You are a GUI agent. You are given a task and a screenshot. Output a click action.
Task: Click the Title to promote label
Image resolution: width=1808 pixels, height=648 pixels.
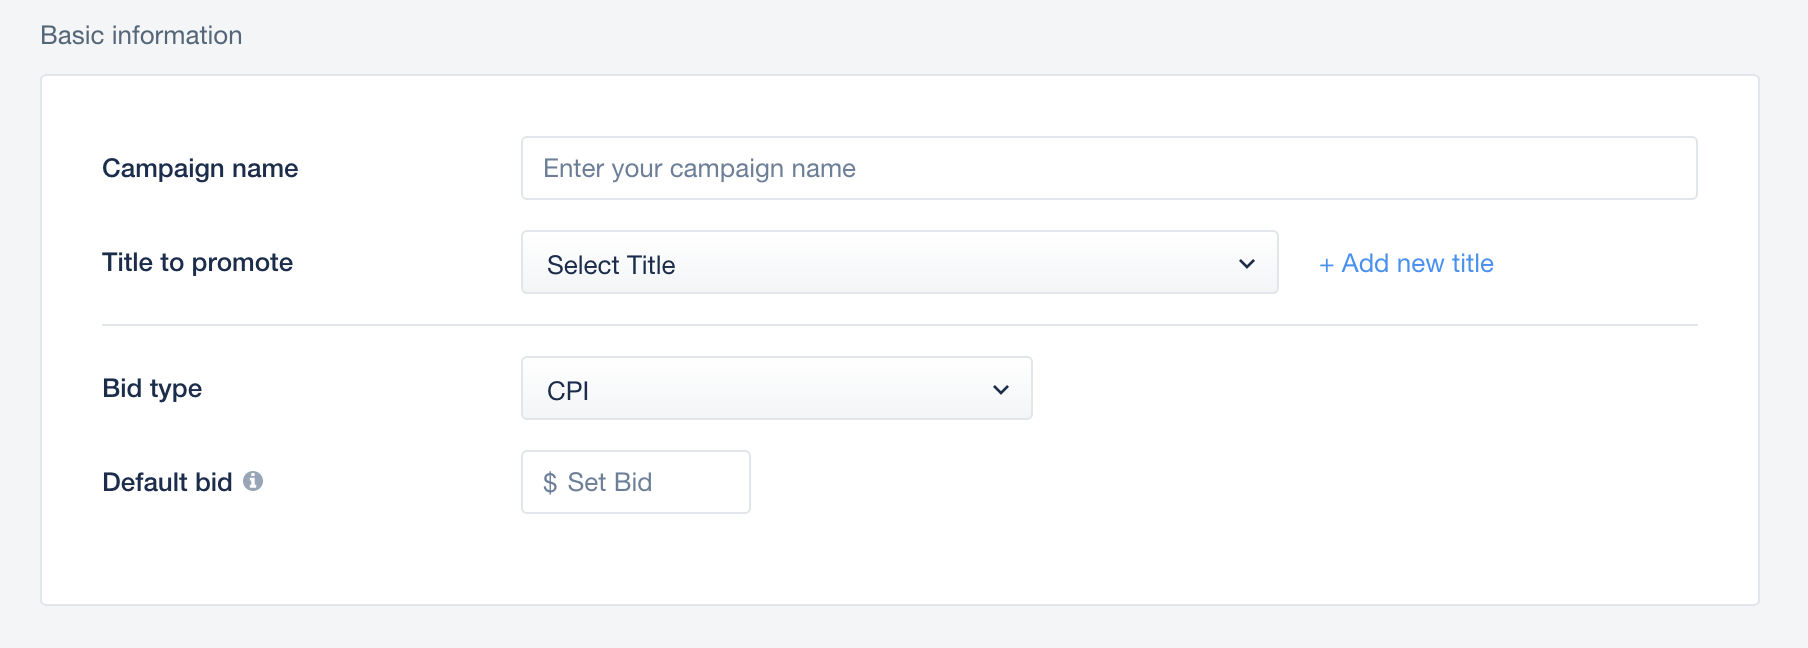tap(198, 262)
